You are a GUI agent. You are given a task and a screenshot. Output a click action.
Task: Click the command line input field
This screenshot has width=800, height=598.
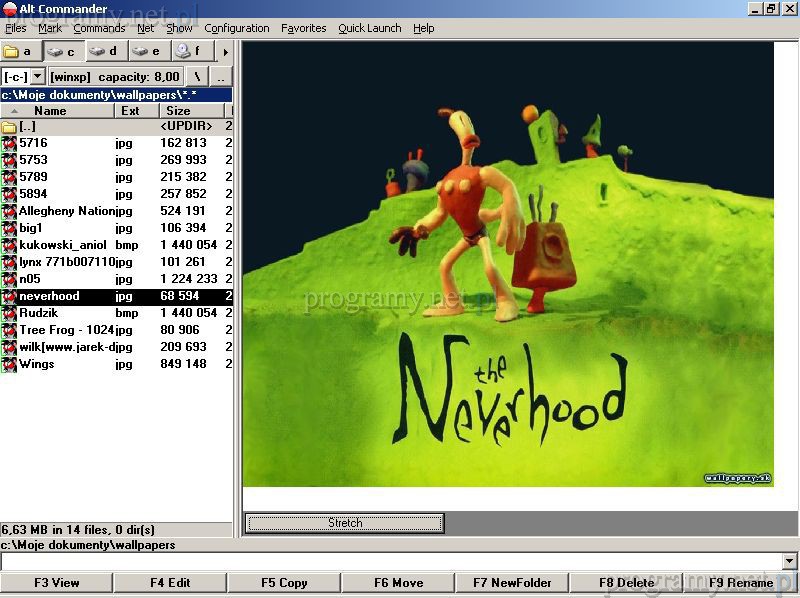(390, 562)
